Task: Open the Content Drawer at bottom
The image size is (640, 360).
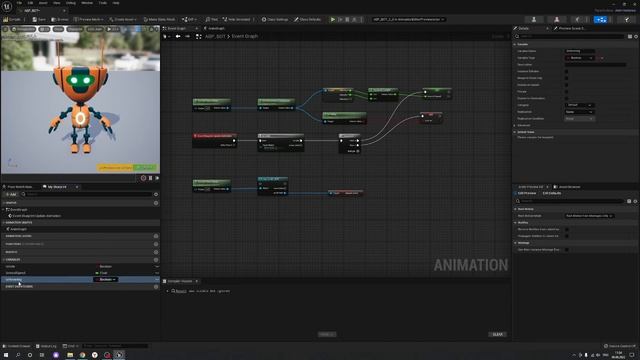Action: 16,346
